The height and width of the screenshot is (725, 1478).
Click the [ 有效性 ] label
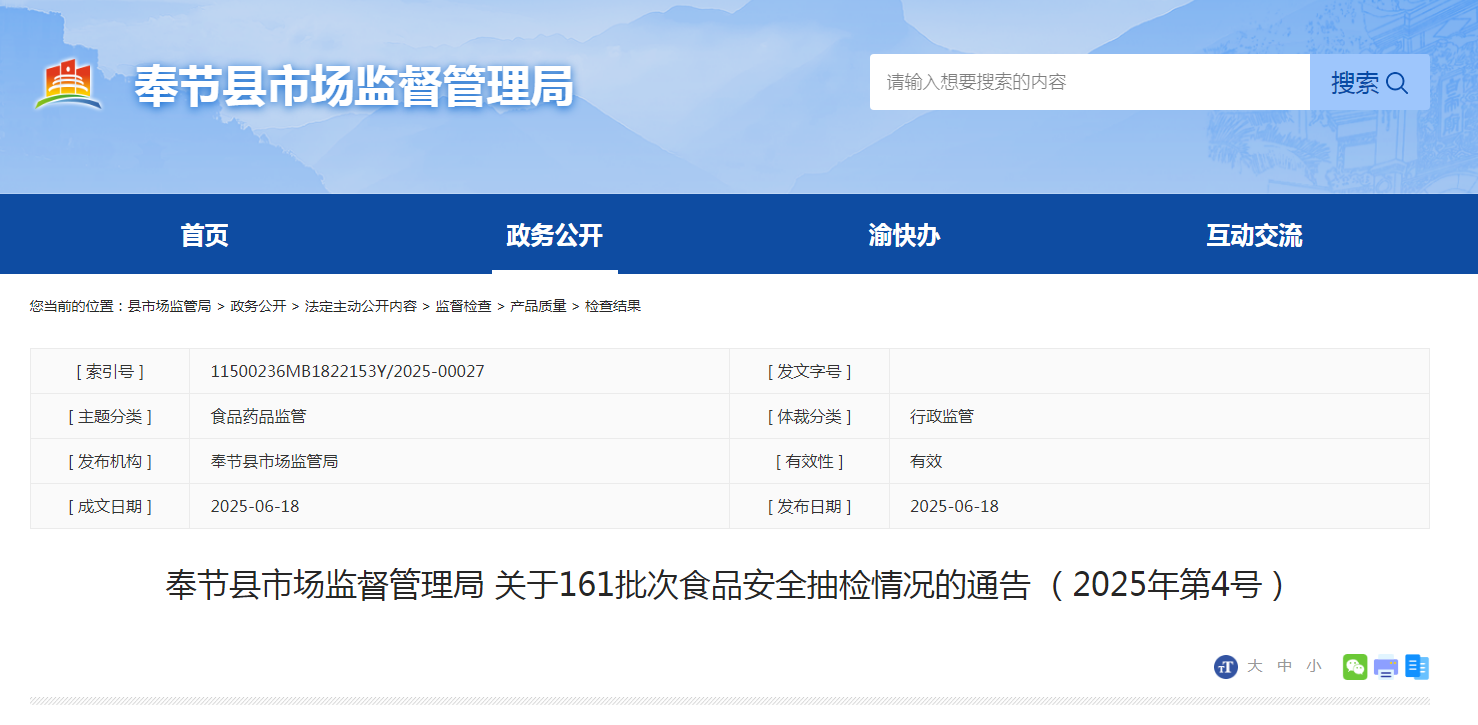pos(810,461)
